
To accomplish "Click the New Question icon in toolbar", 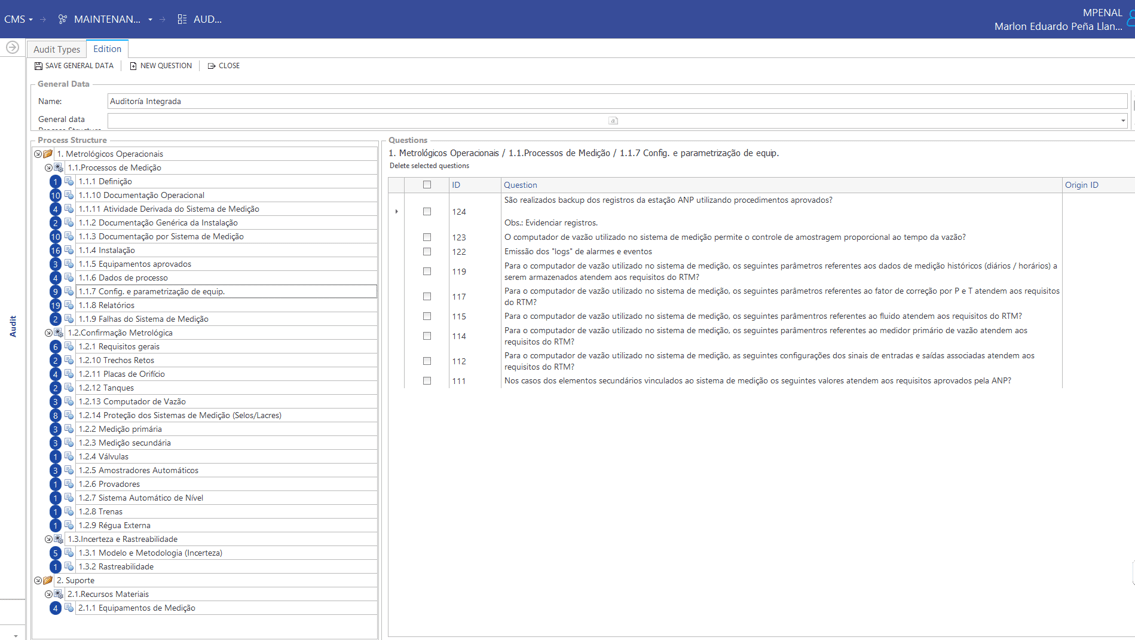I will [x=133, y=66].
